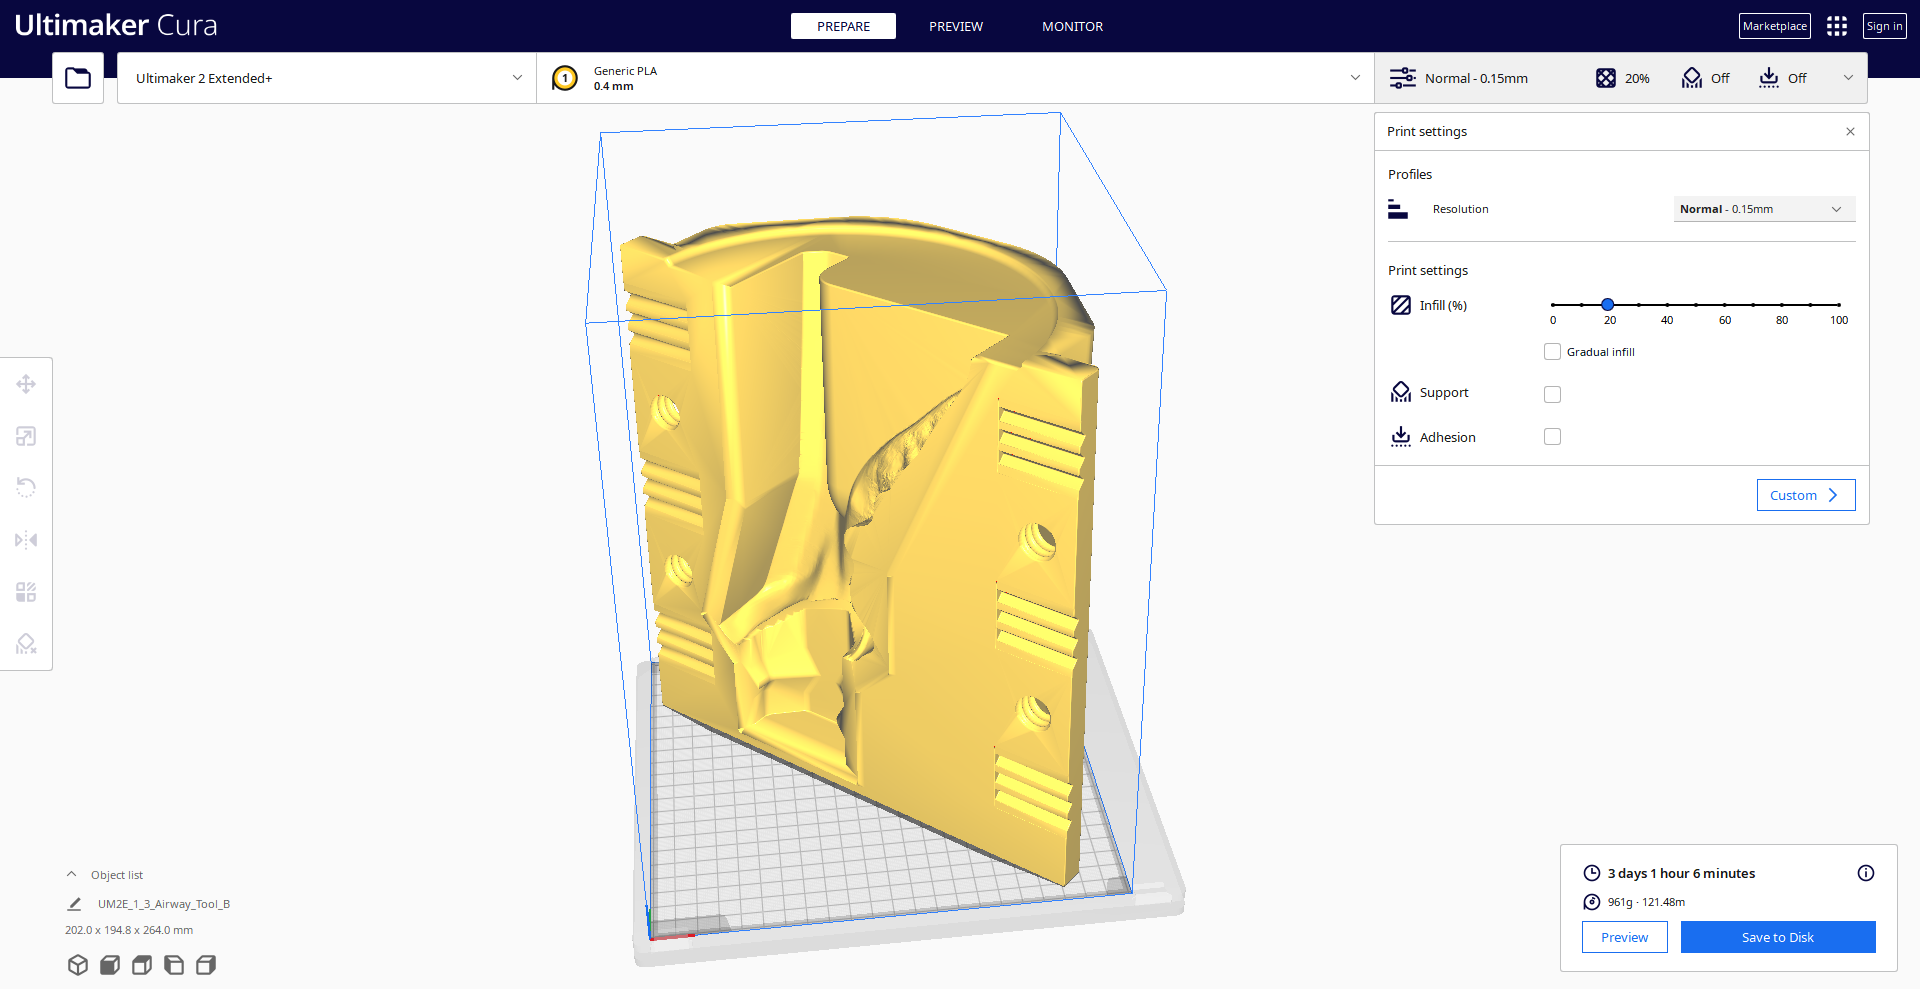Open the apps grid icon
Image resolution: width=1920 pixels, height=989 pixels.
point(1837,26)
